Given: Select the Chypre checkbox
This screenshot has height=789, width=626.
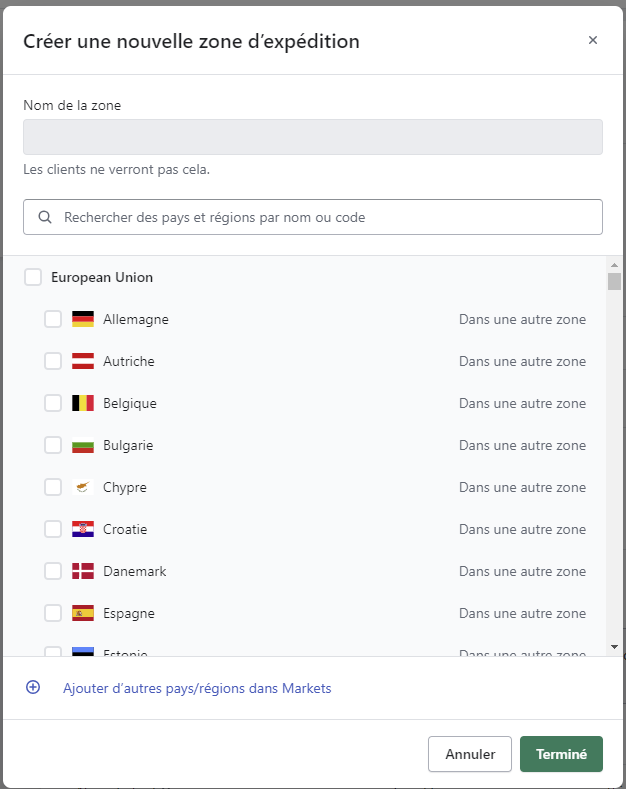Looking at the screenshot, I should click(x=53, y=488).
